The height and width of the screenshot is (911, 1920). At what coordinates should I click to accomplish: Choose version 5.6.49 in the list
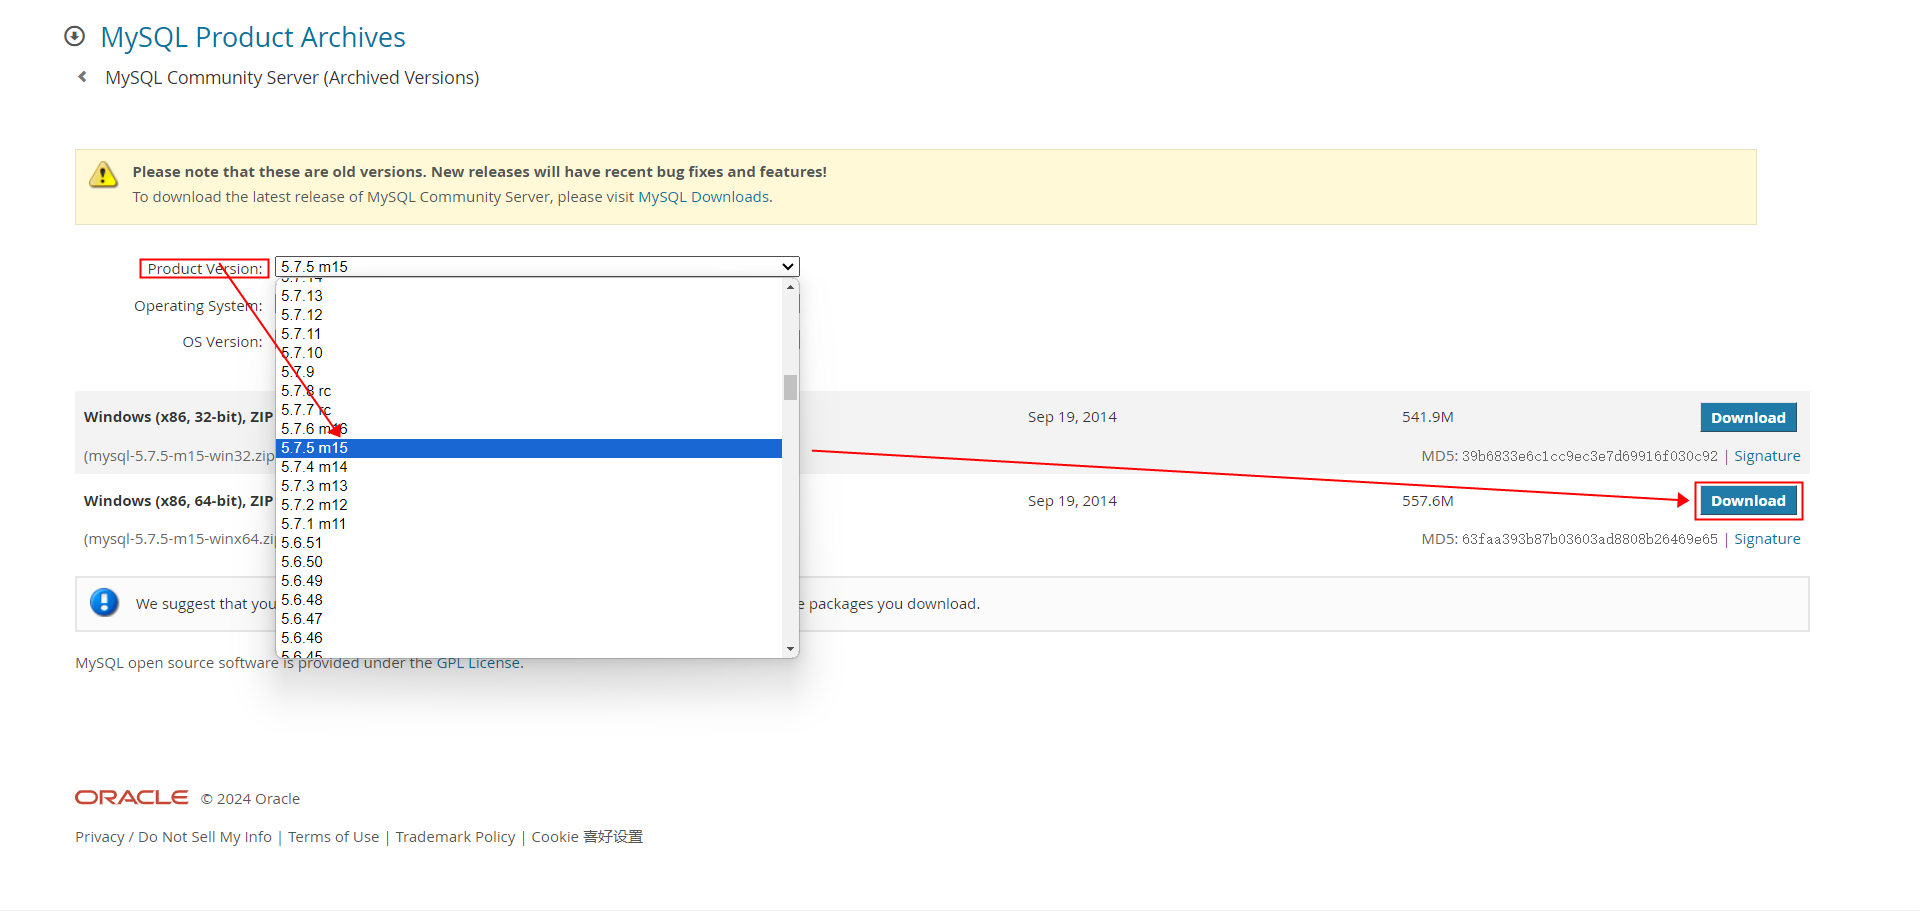point(528,581)
